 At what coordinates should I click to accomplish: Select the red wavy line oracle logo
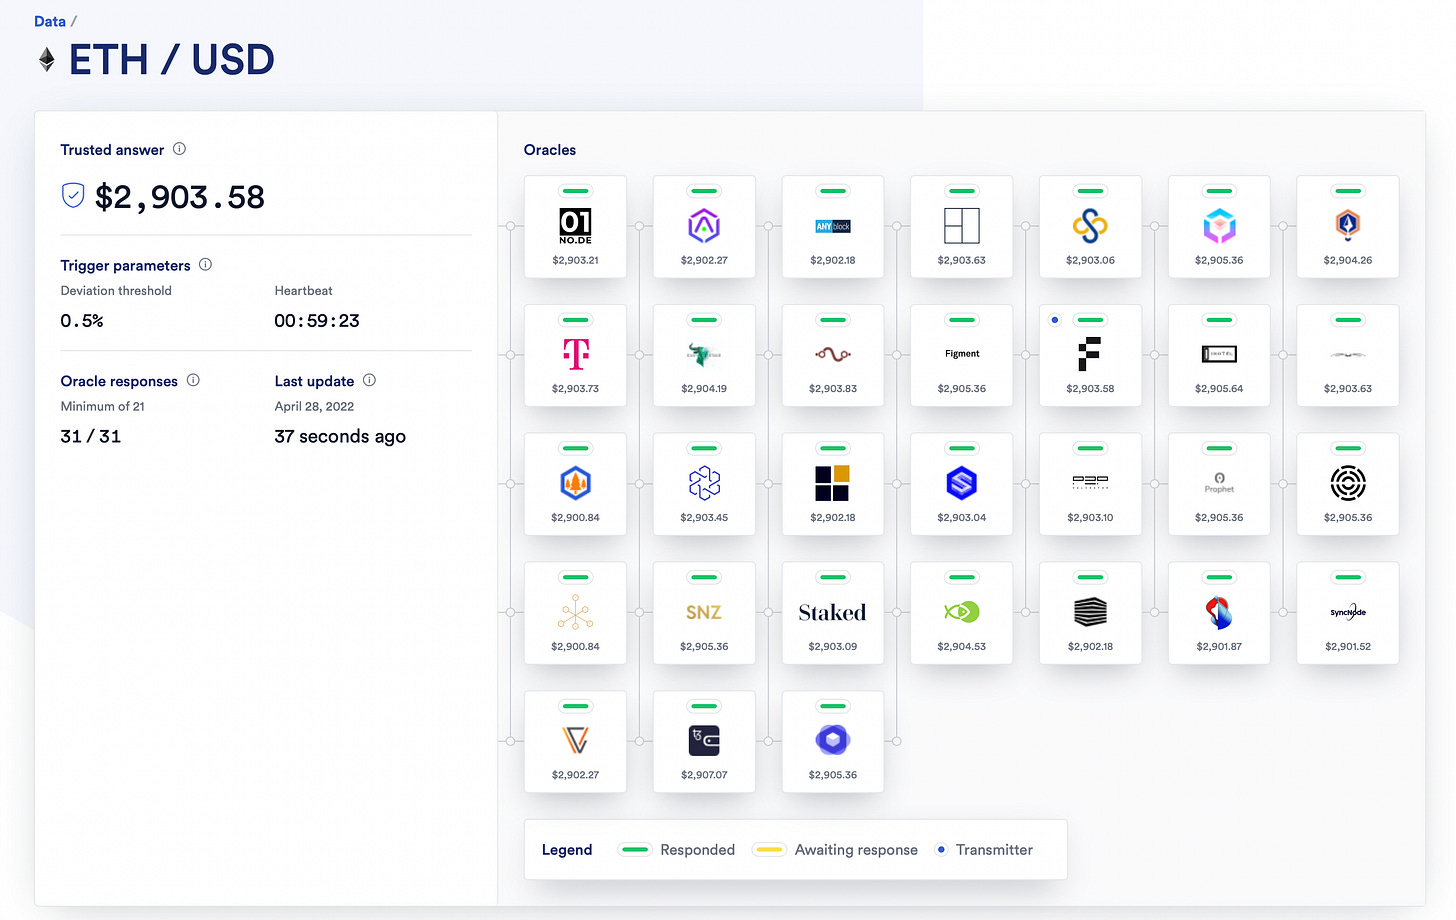(x=833, y=354)
